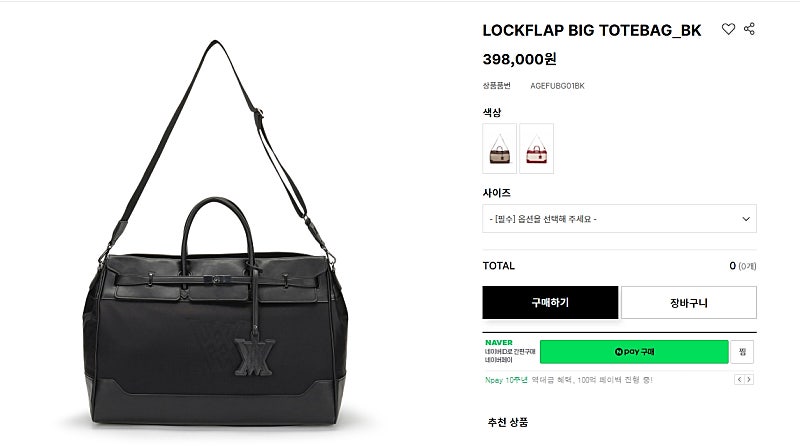Click the 추천 상품 section heading
Image resolution: width=800 pixels, height=447 pixels.
(x=508, y=422)
